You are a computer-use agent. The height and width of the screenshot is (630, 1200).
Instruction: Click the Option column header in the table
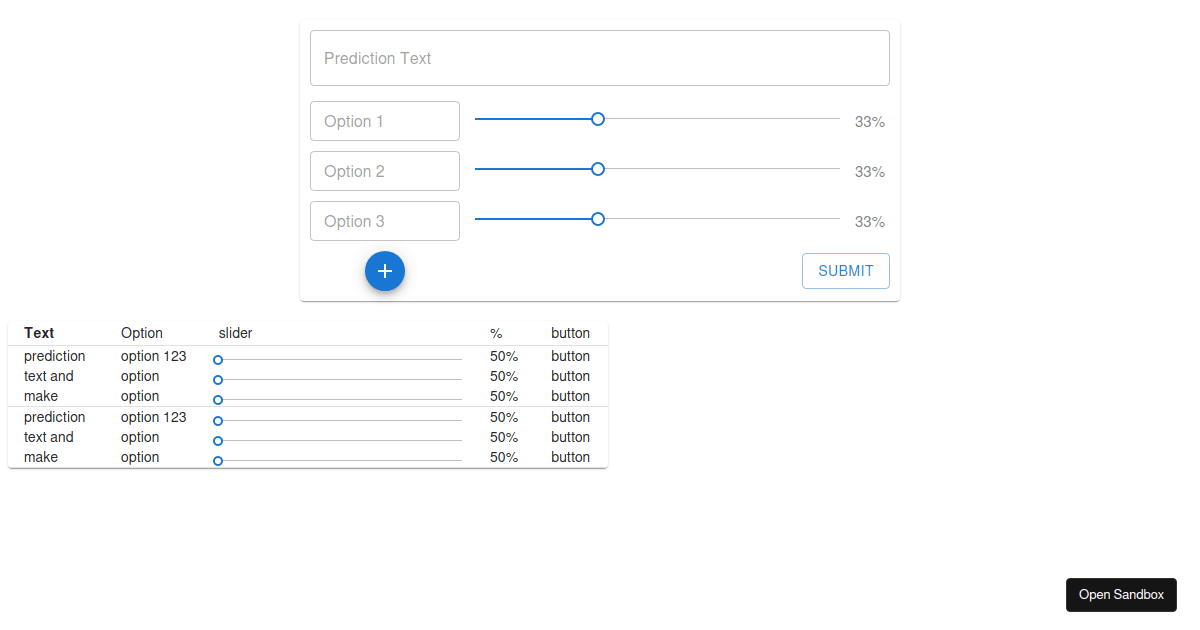[142, 333]
